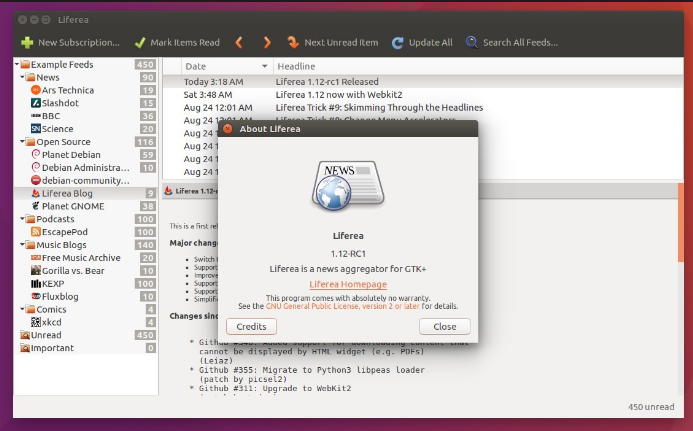Select the Debian Administration feed icon

[36, 167]
